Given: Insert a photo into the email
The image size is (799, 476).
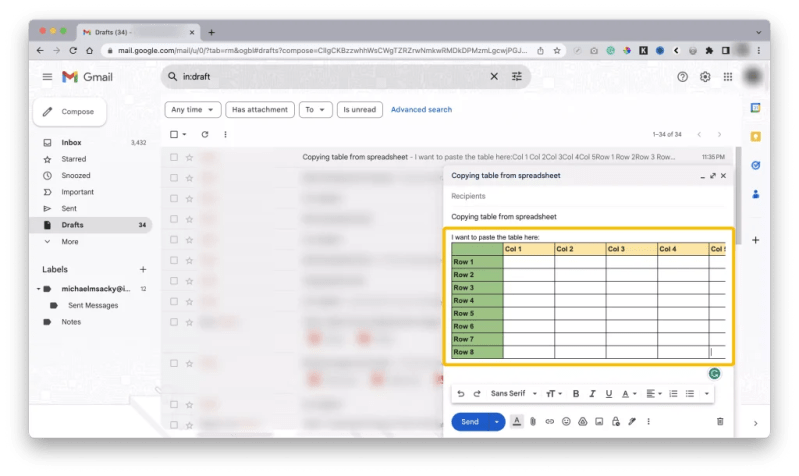Looking at the screenshot, I should [x=599, y=422].
